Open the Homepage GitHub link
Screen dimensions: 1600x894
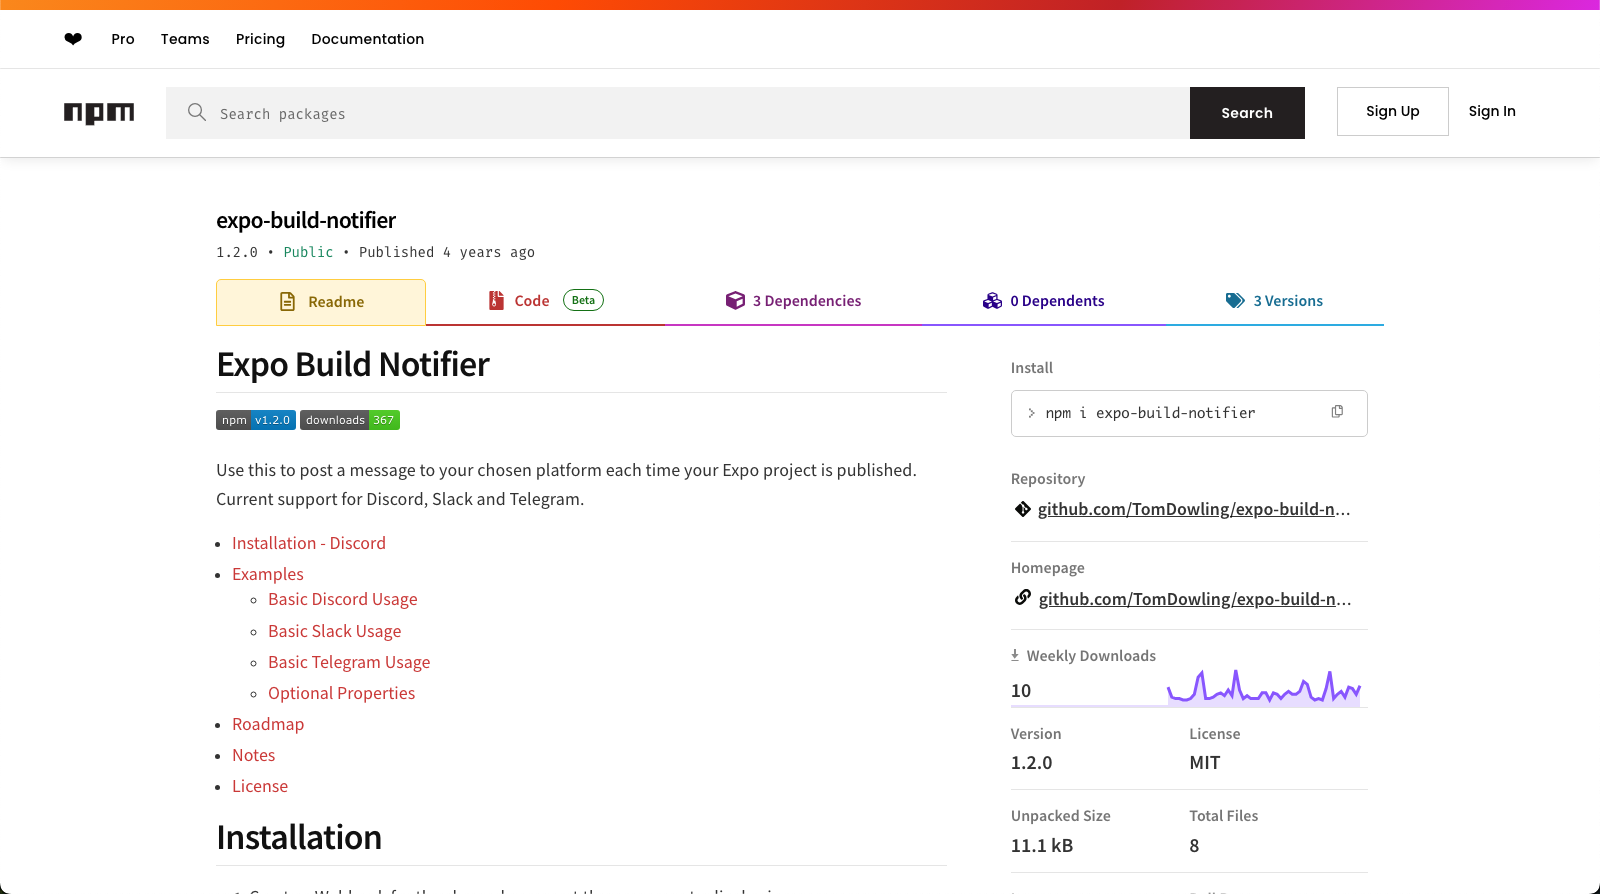click(x=1195, y=599)
